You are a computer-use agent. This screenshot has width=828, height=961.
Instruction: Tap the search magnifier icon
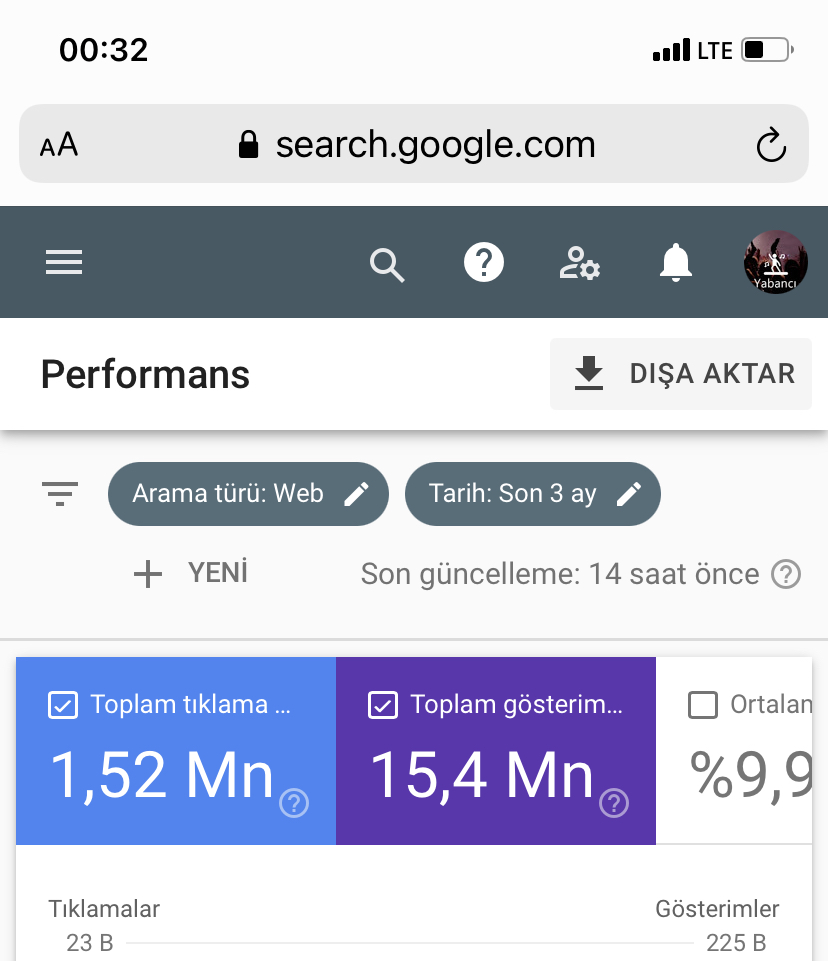pos(387,265)
